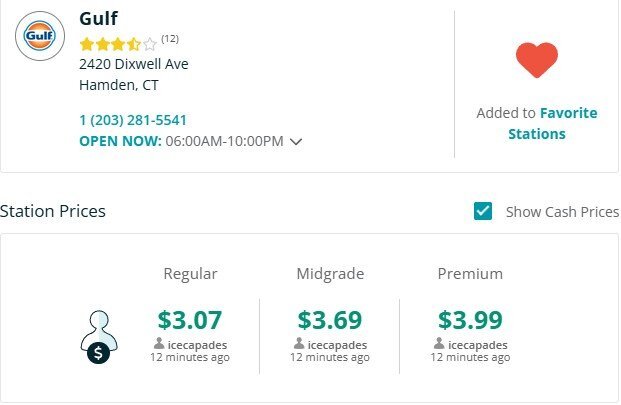Click user icon beside Premium icecapades
The width and height of the screenshot is (621, 405).
point(439,344)
